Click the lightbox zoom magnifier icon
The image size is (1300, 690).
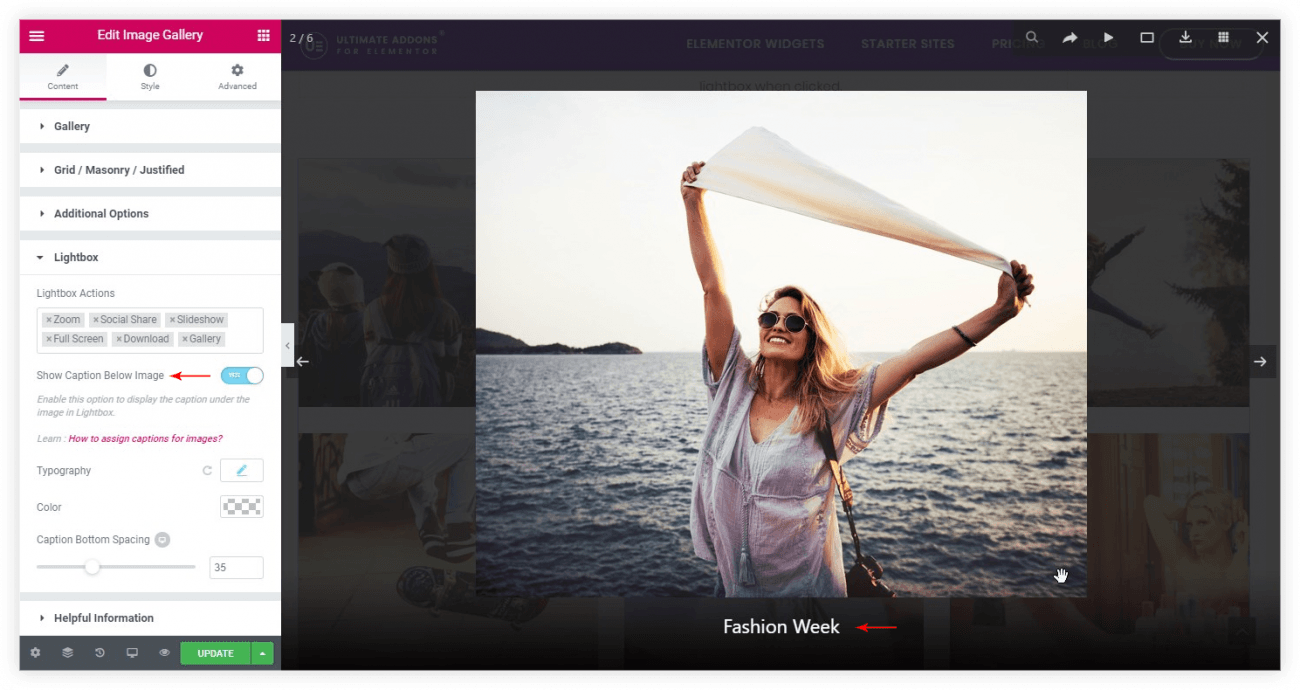tap(1032, 37)
